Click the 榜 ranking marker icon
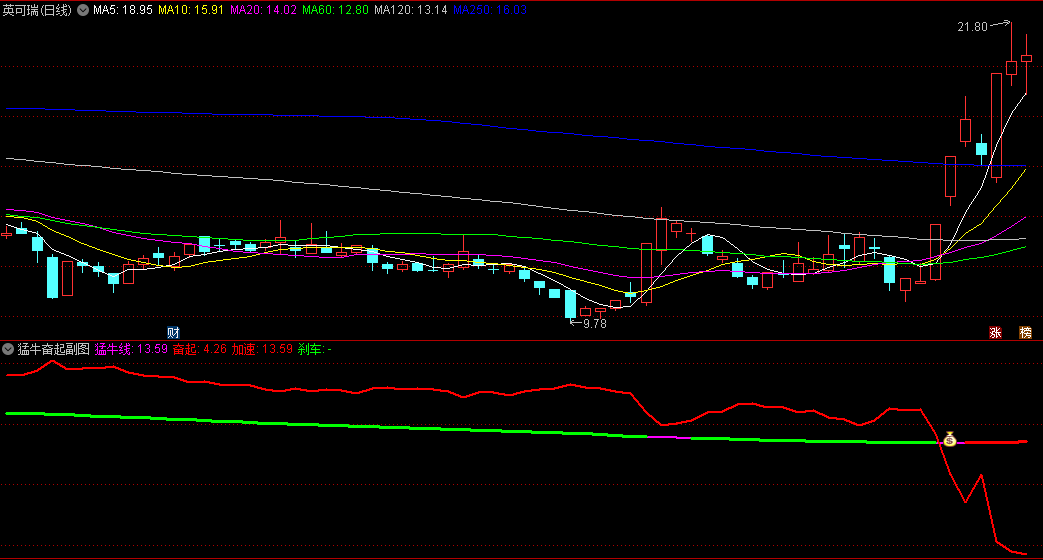 pyautogui.click(x=1026, y=333)
